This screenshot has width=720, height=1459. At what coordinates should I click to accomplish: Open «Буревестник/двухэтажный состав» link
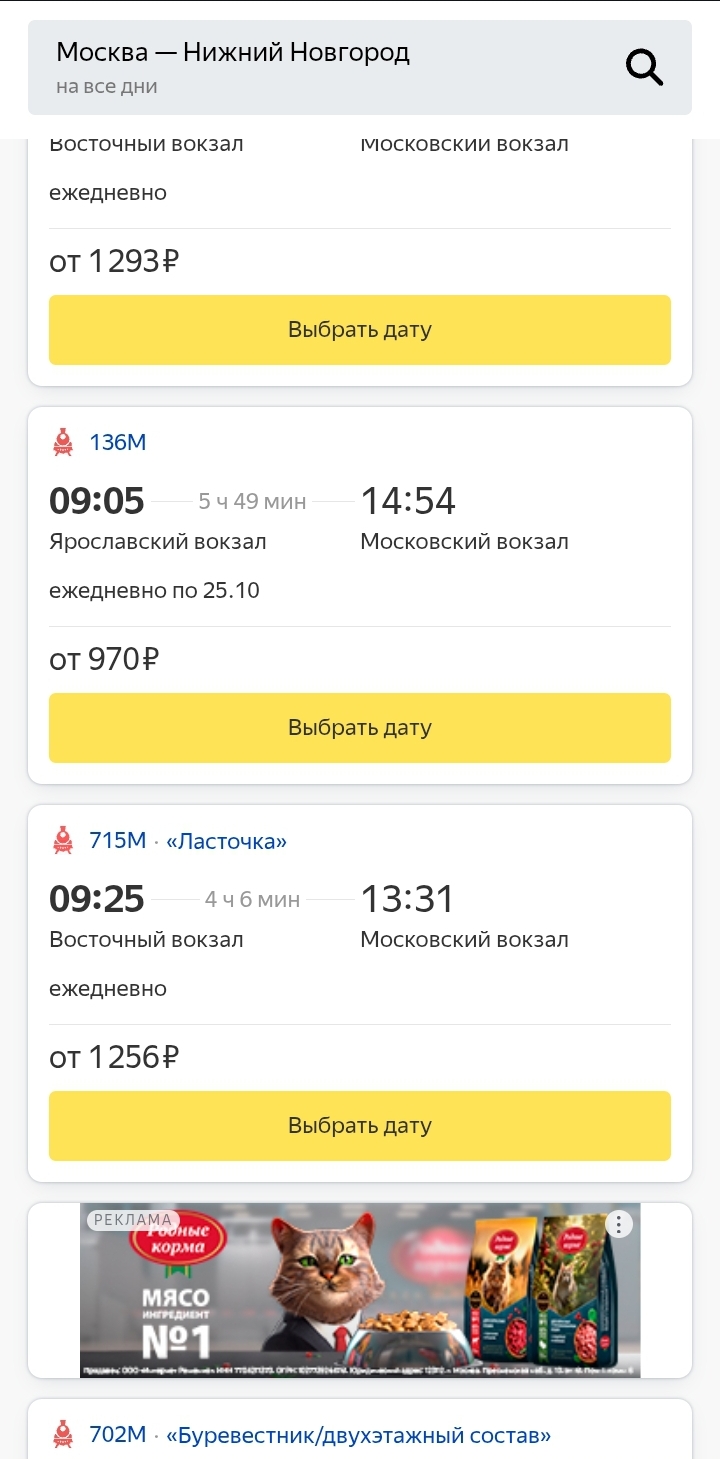[358, 1436]
